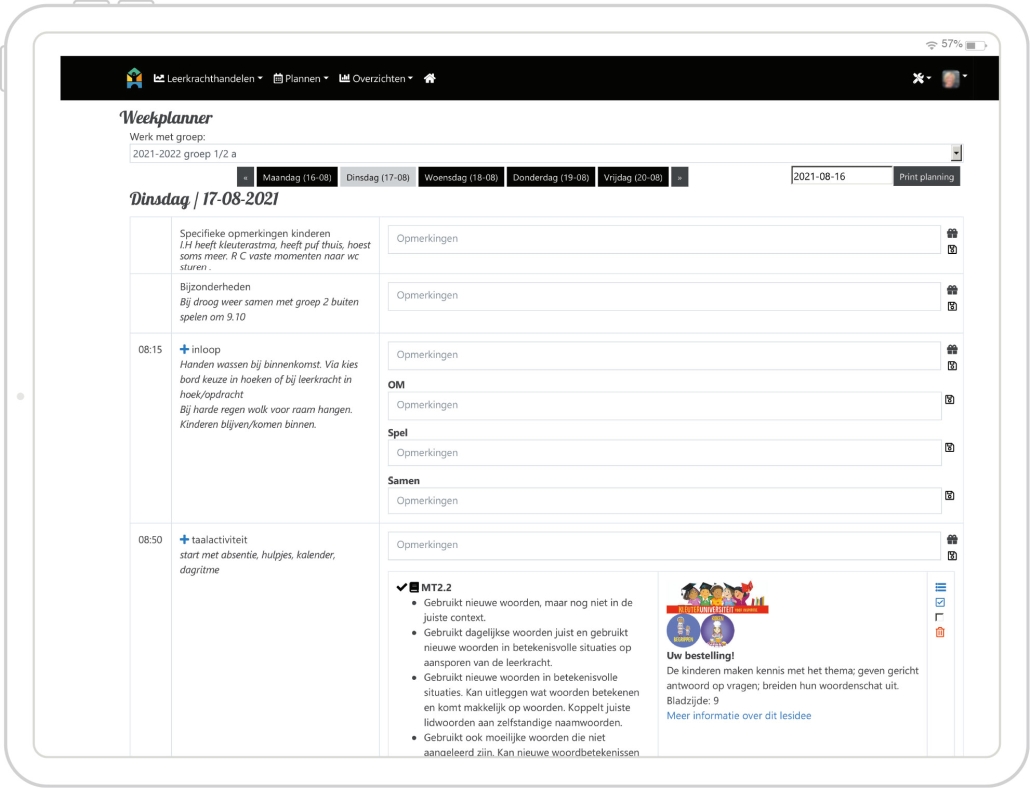The height and width of the screenshot is (788, 1030).
Task: Delete the lesson idea with trash icon
Action: (x=940, y=632)
